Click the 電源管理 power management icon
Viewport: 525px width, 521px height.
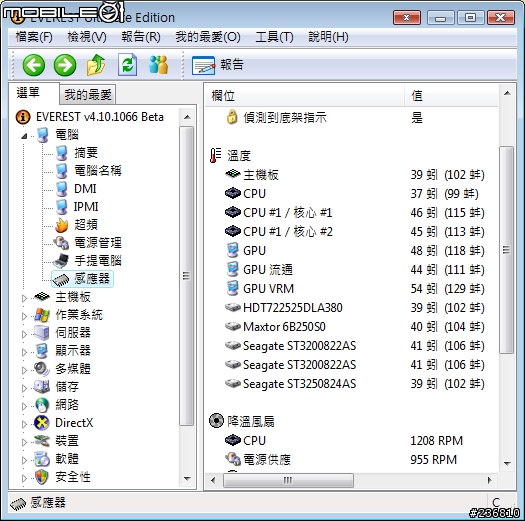62,243
